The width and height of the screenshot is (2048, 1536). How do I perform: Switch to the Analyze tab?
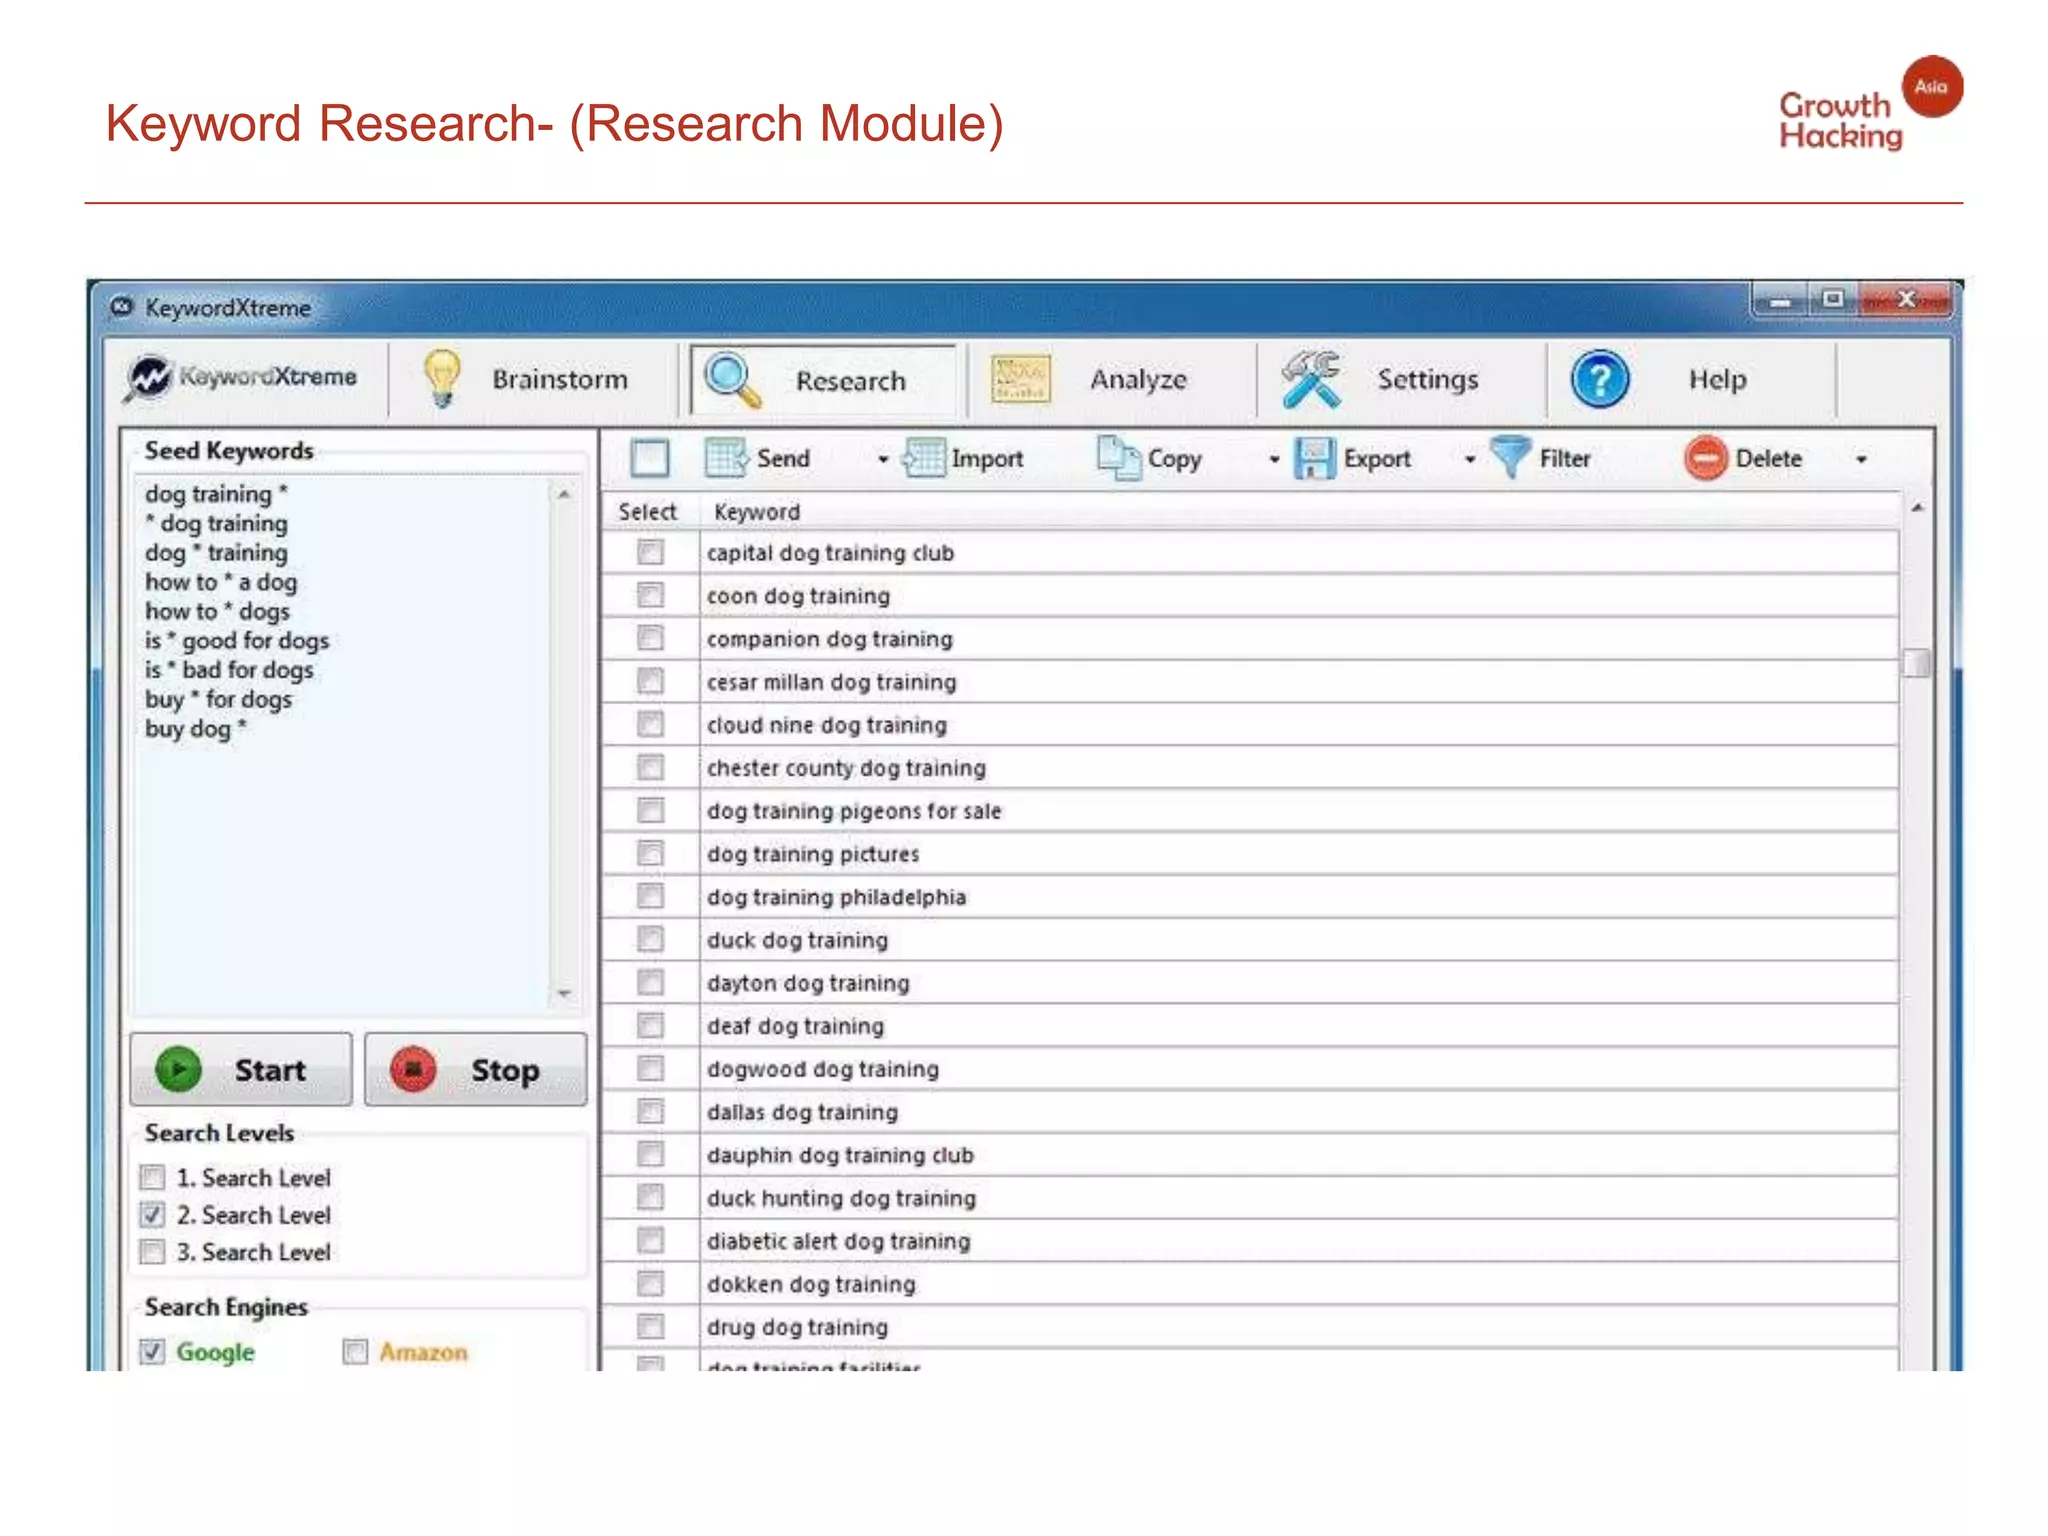1112,380
